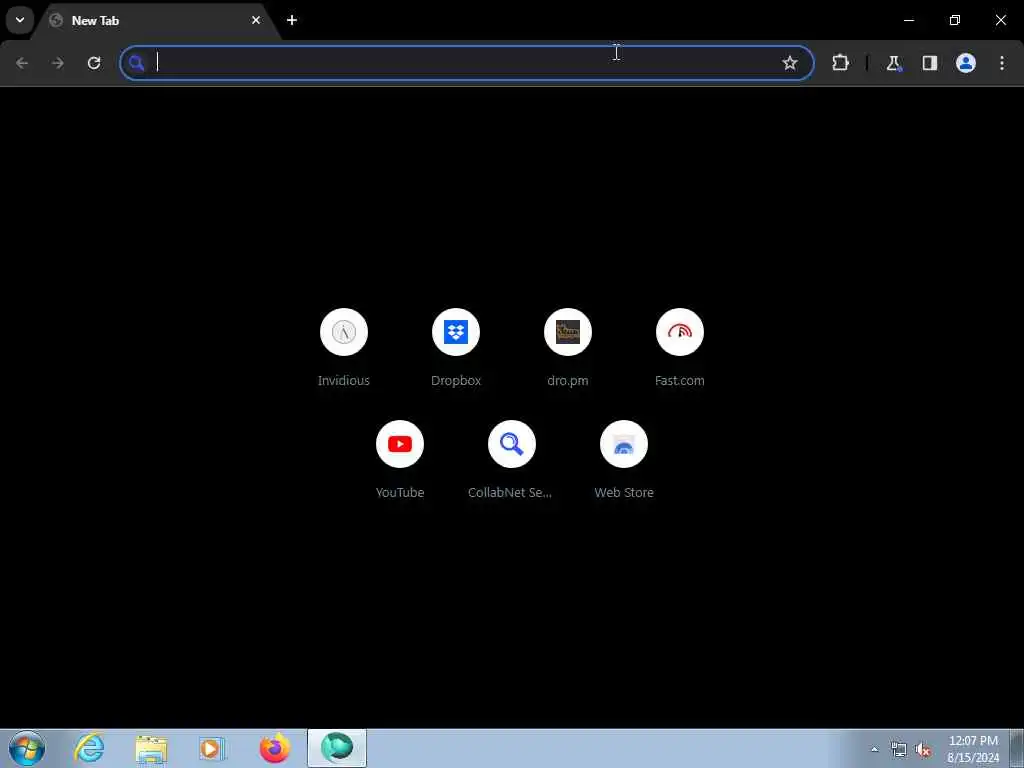Screen dimensions: 1024x768
Task: Go back to the previous page
Action: click(22, 63)
